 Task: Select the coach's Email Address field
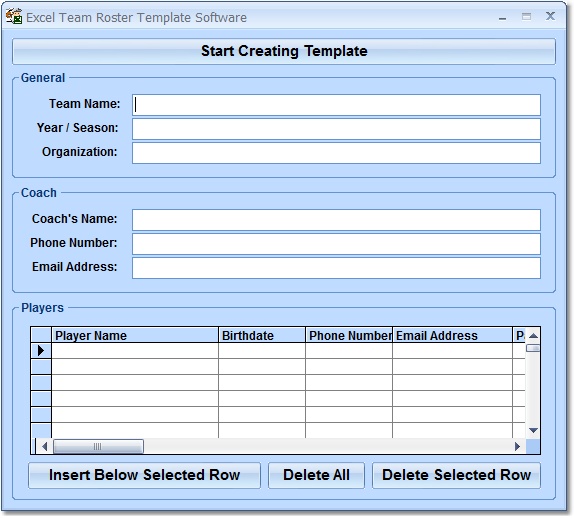pyautogui.click(x=336, y=268)
